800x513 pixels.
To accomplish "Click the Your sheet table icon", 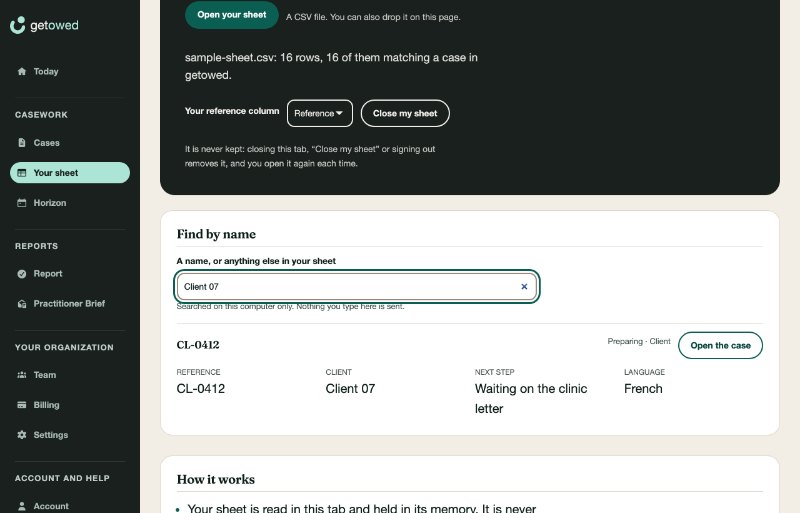I will [x=21, y=173].
